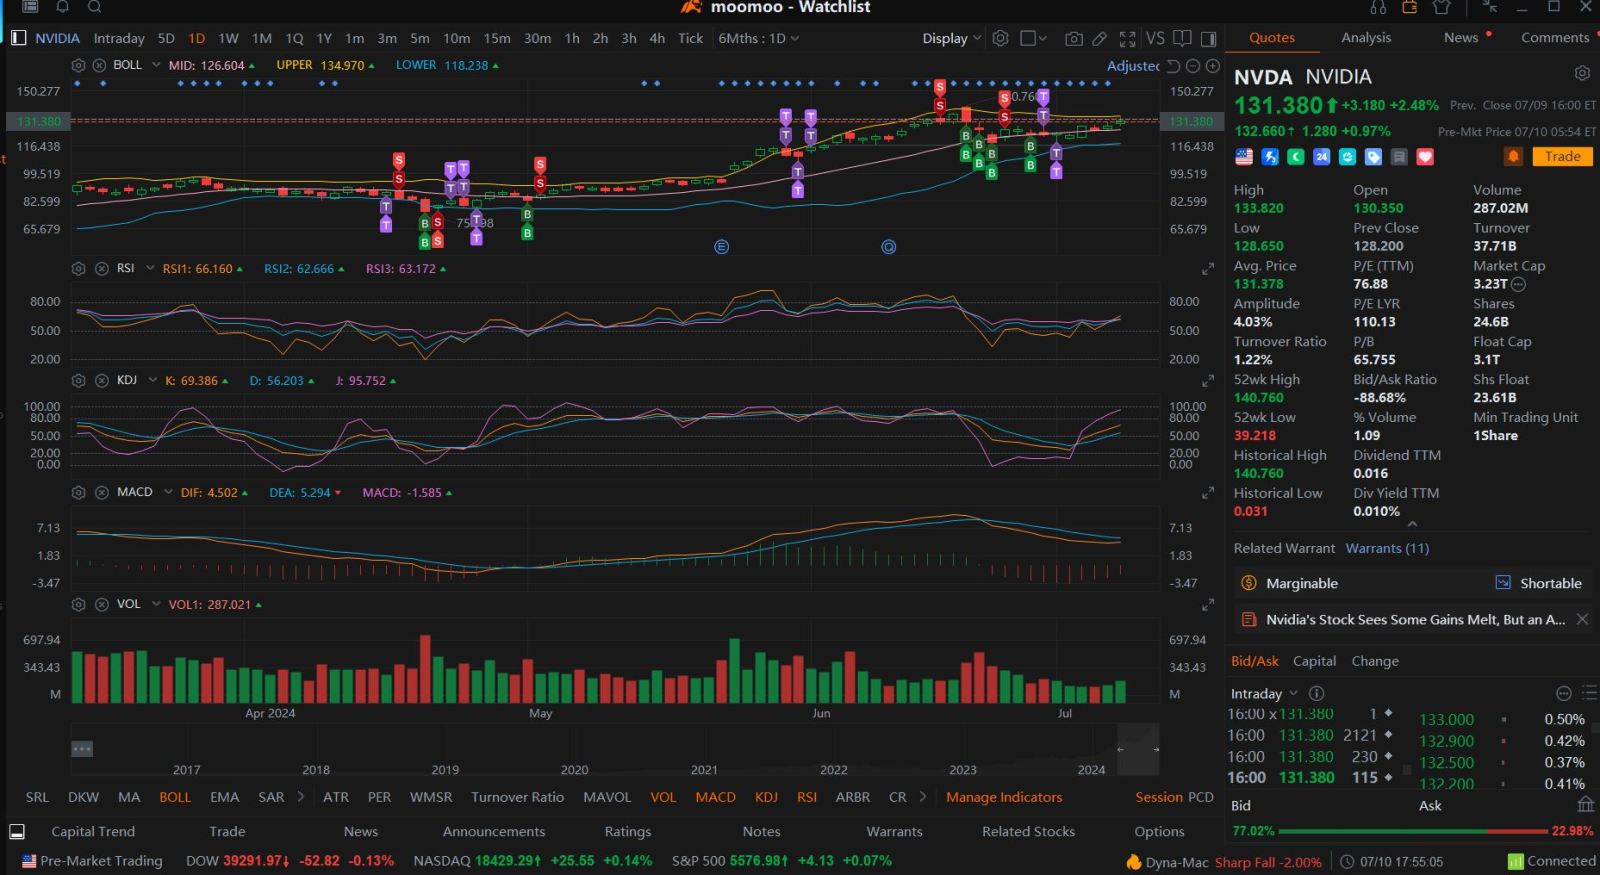The image size is (1600, 875).
Task: Open RSI indicator settings gear
Action: 78,269
